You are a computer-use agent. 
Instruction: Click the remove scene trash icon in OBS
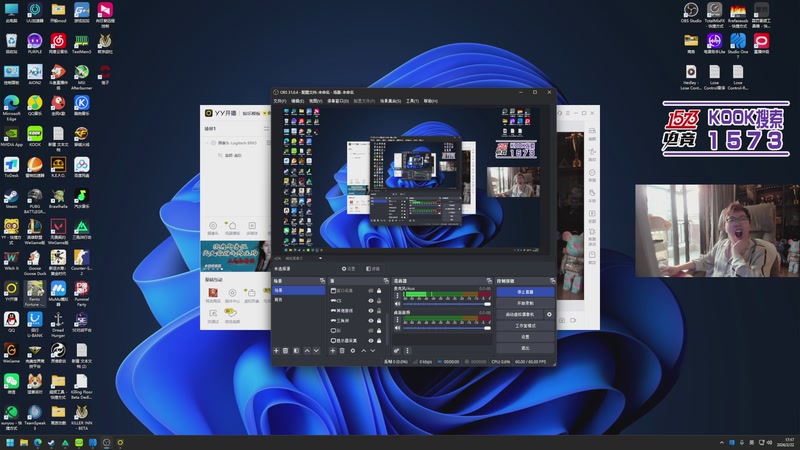[x=286, y=351]
